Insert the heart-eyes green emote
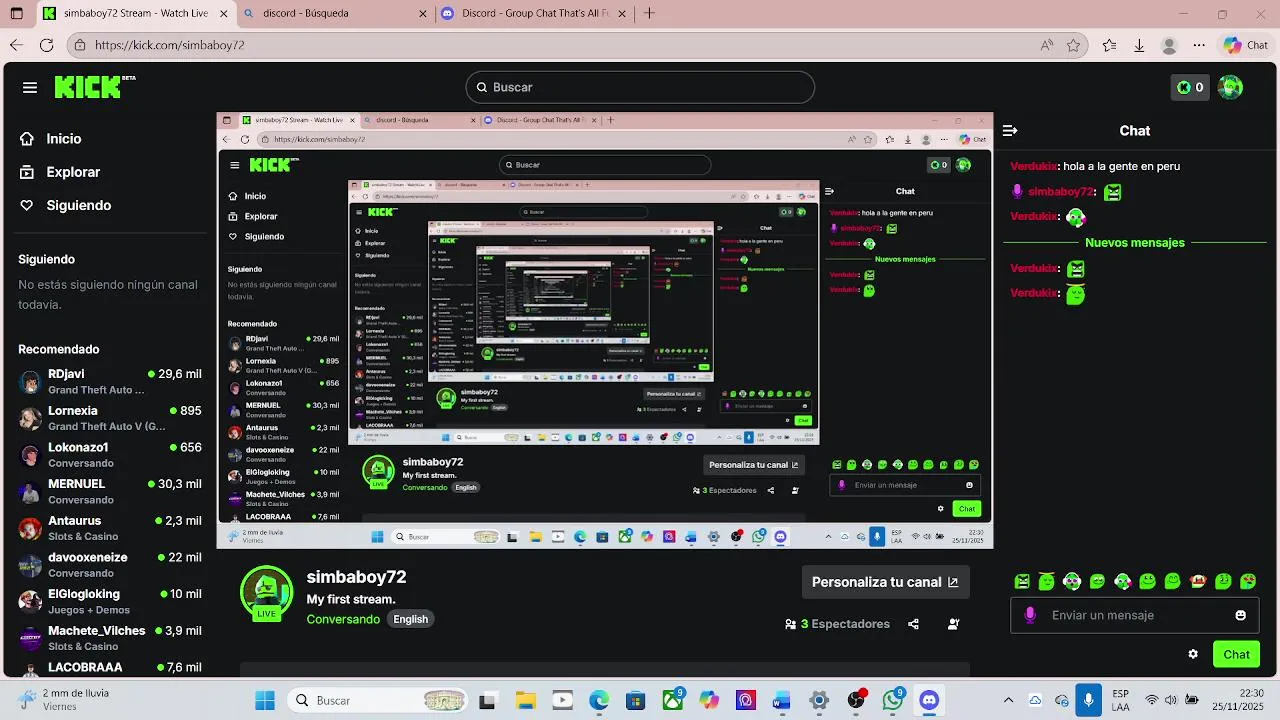The height and width of the screenshot is (720, 1280). click(1248, 581)
